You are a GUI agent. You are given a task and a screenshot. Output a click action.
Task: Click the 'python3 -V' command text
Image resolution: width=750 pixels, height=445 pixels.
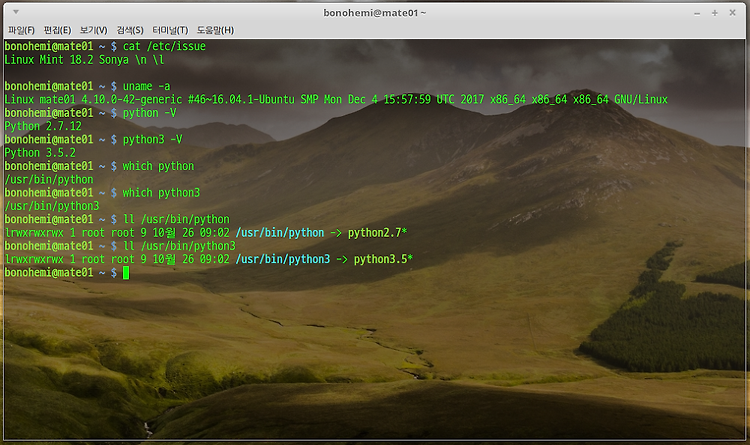click(x=152, y=140)
